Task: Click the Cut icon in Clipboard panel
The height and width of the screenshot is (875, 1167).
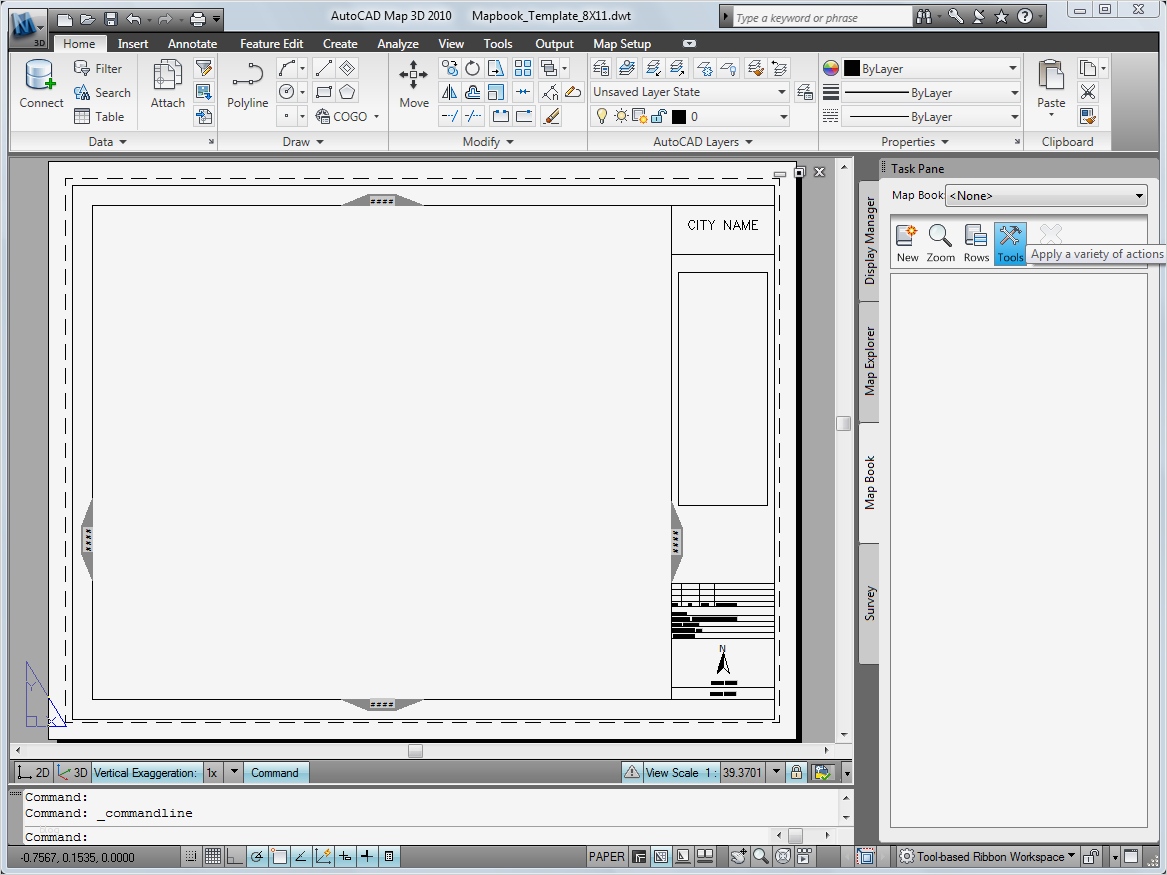Action: point(1088,92)
